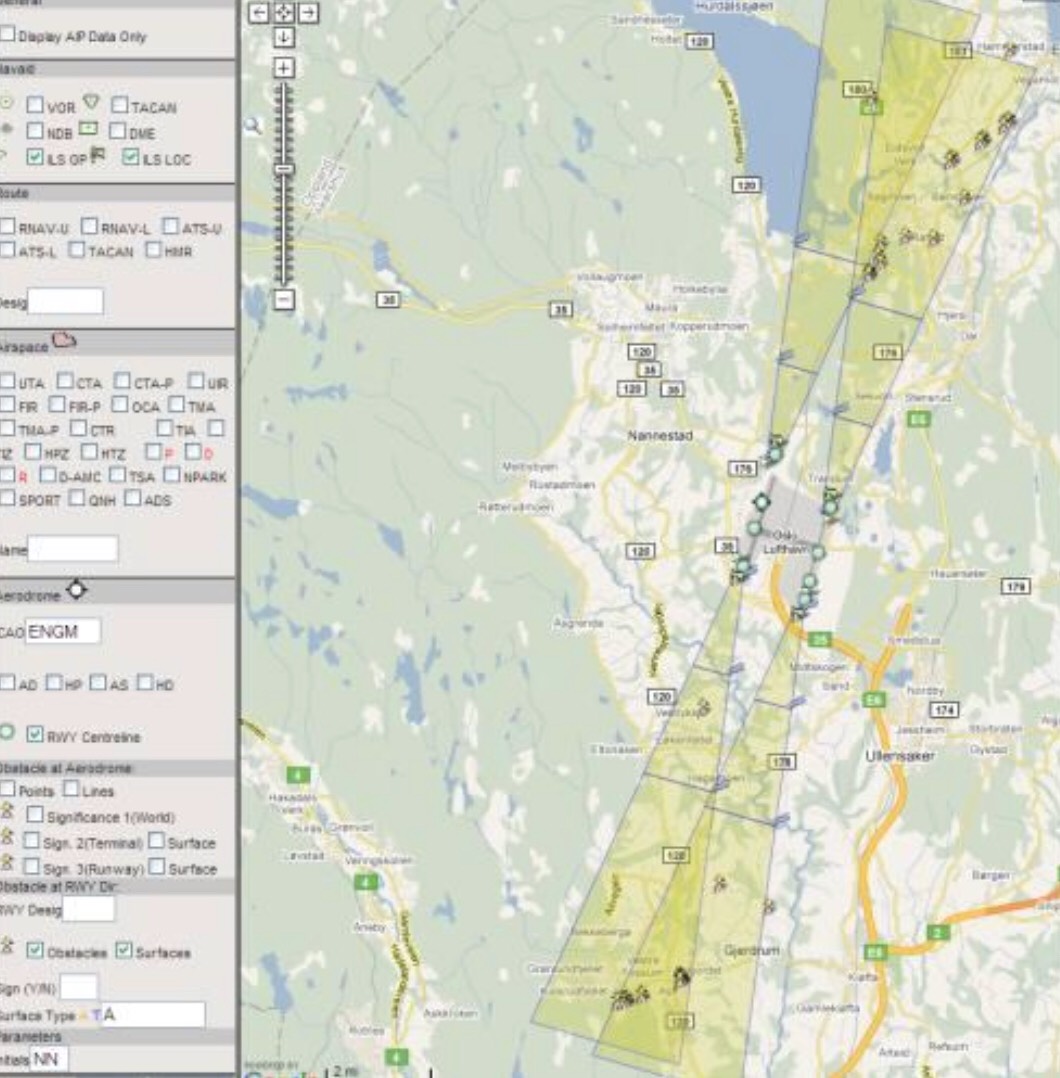Viewport: 1060px width, 1078px height.
Task: Enable the HD aerodrome checkbox
Action: 144,682
